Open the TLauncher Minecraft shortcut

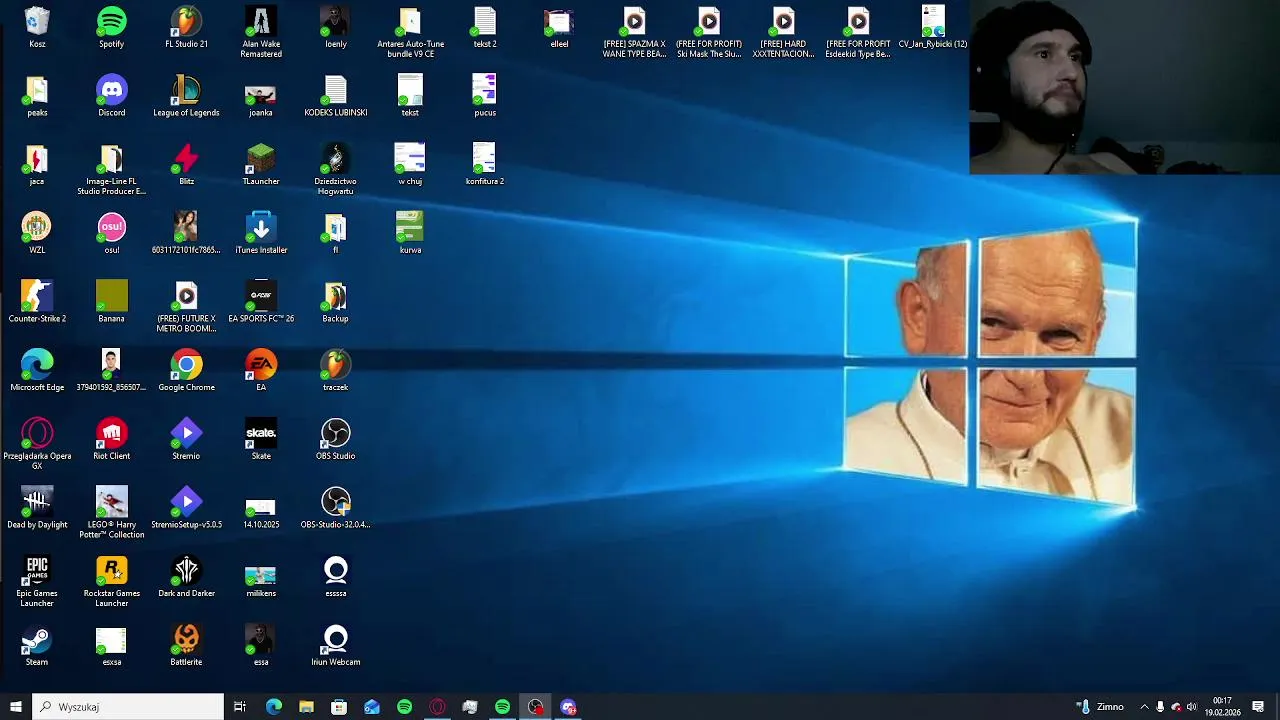(261, 165)
